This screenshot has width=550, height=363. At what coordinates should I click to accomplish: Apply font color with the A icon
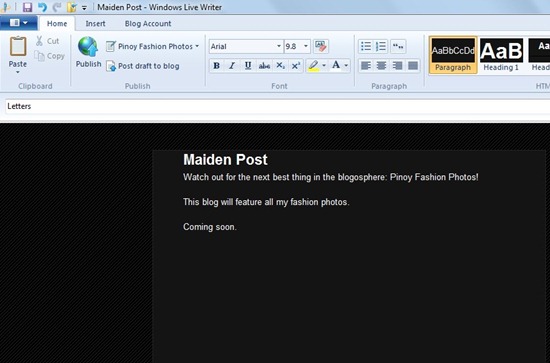[336, 66]
